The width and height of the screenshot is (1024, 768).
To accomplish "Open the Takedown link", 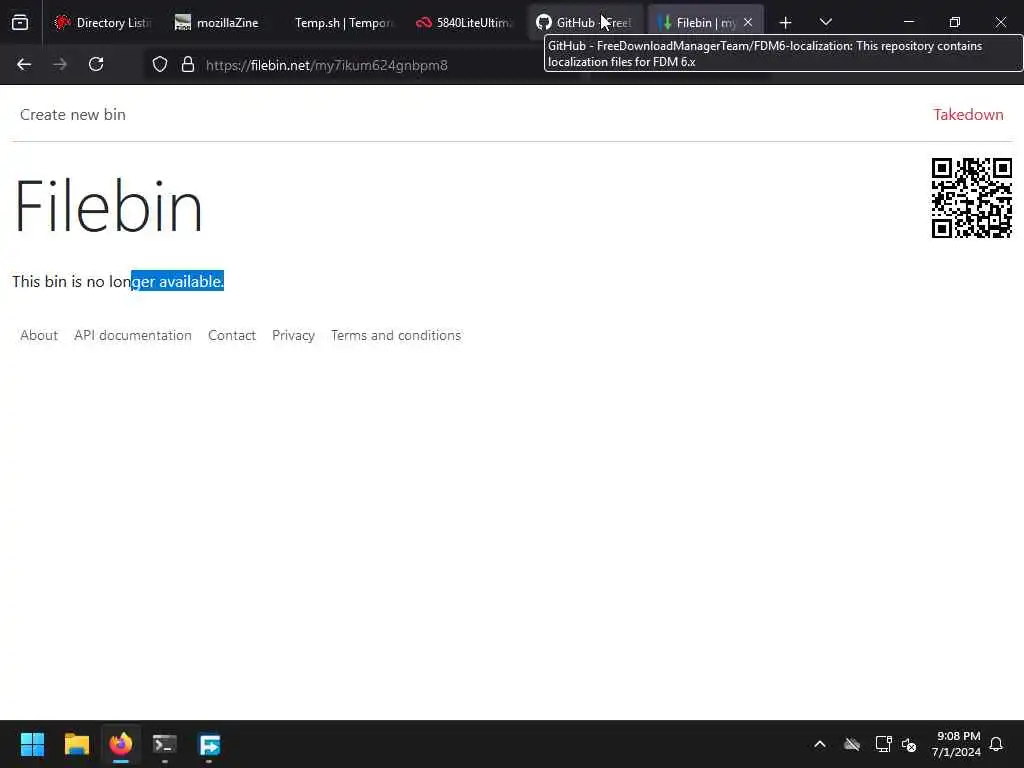I will pyautogui.click(x=968, y=114).
